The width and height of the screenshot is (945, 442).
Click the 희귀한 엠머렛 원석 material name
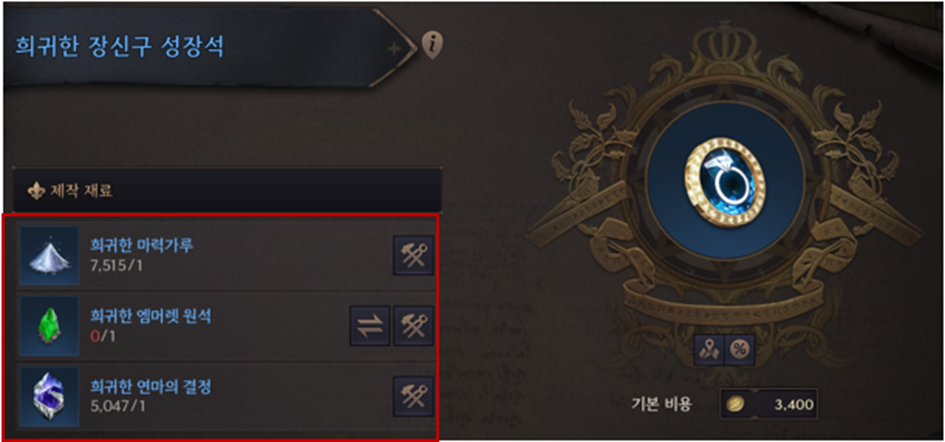151,317
